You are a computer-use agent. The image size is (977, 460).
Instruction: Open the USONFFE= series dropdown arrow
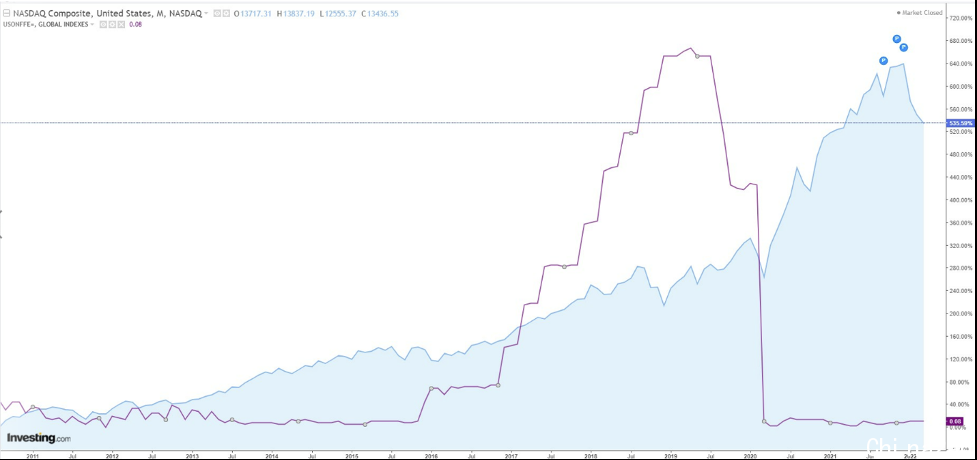pos(92,24)
